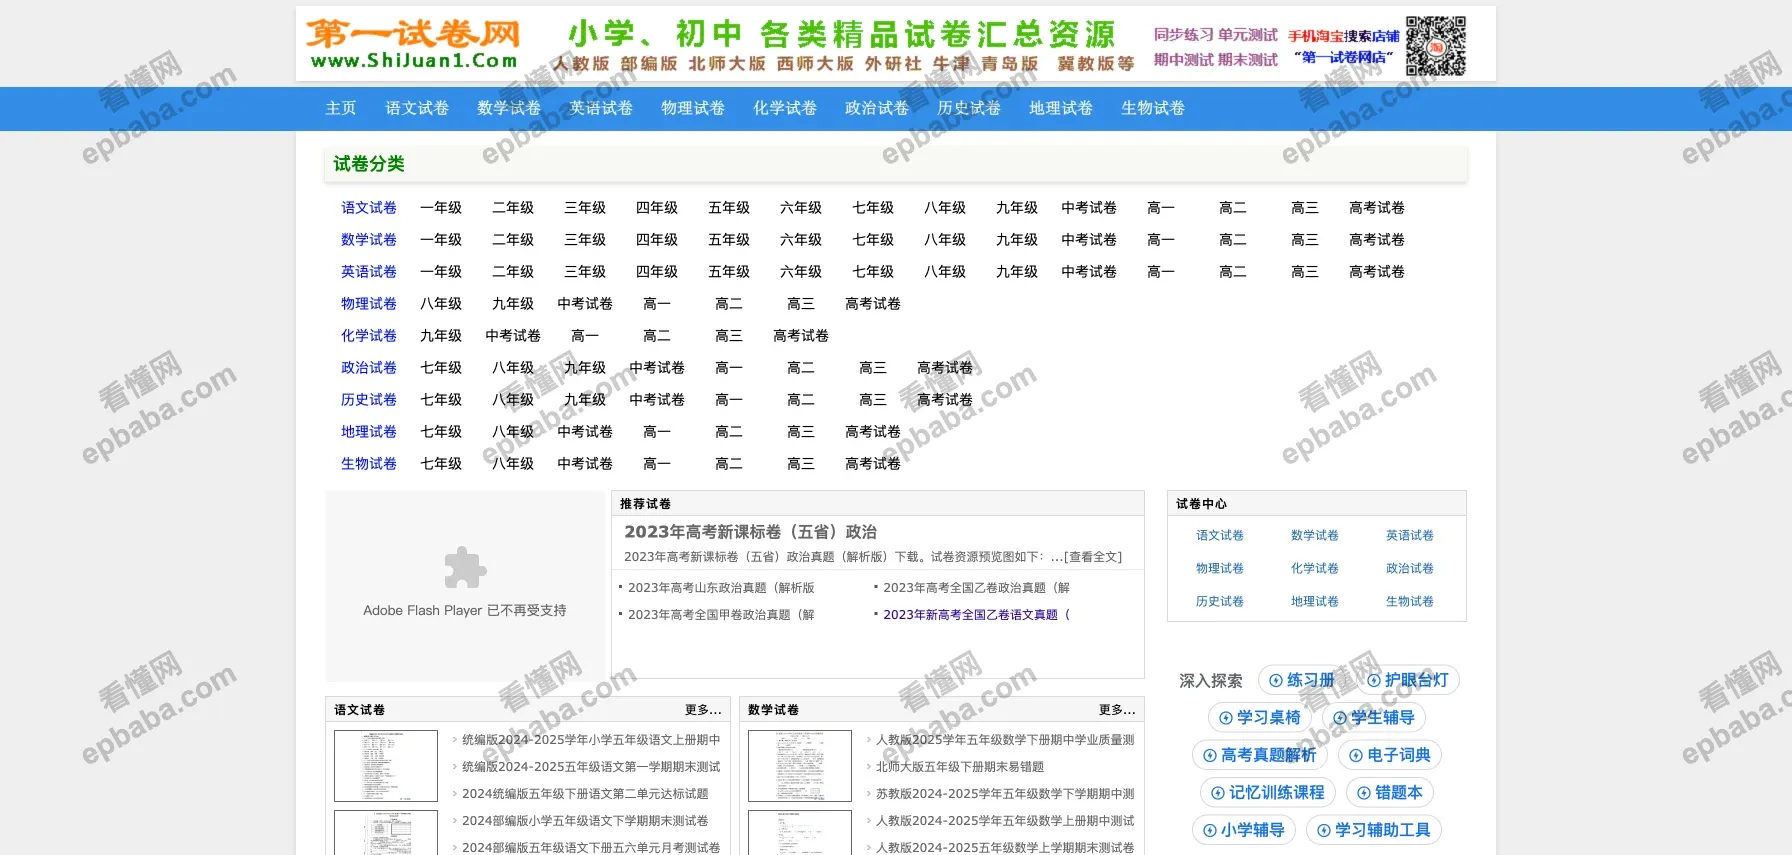Click the 记忆训练课程 explore tag button
The image size is (1792, 855).
(x=1268, y=792)
